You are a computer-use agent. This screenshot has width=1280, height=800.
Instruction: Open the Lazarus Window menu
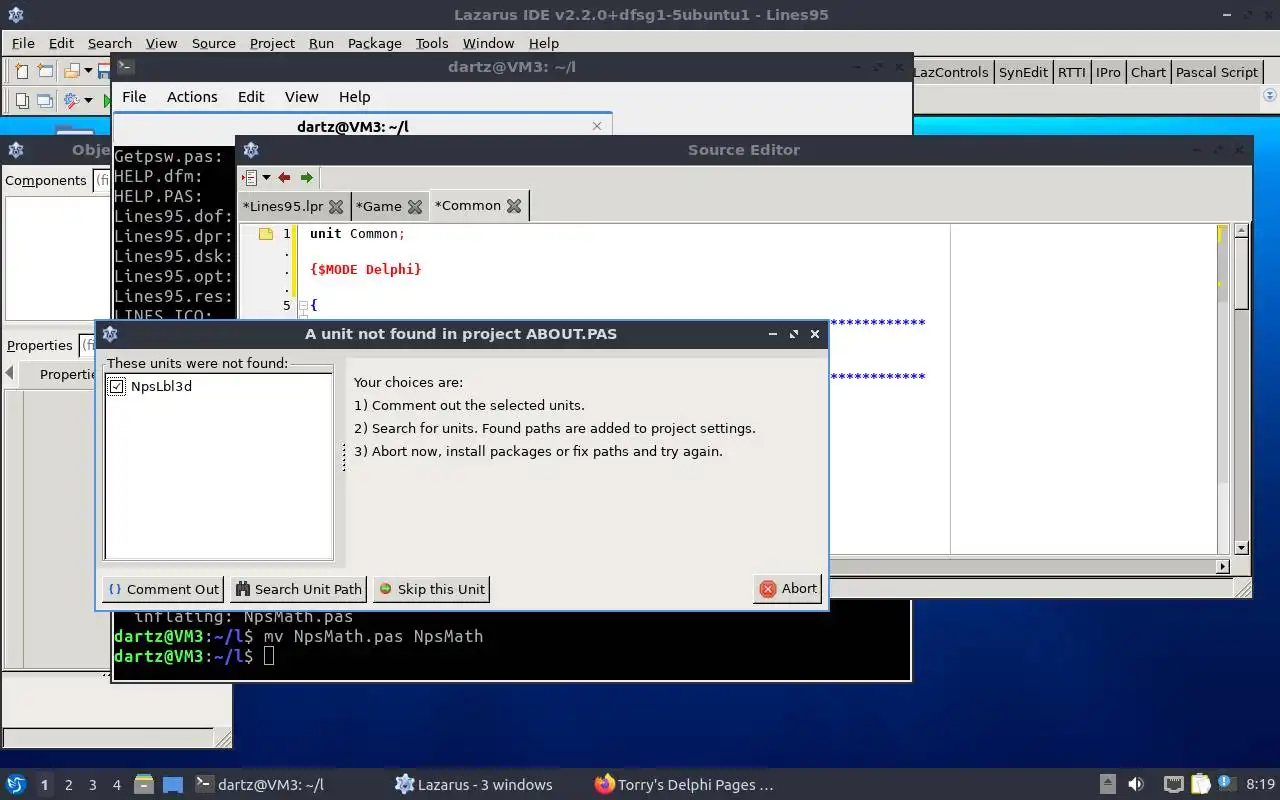click(488, 43)
